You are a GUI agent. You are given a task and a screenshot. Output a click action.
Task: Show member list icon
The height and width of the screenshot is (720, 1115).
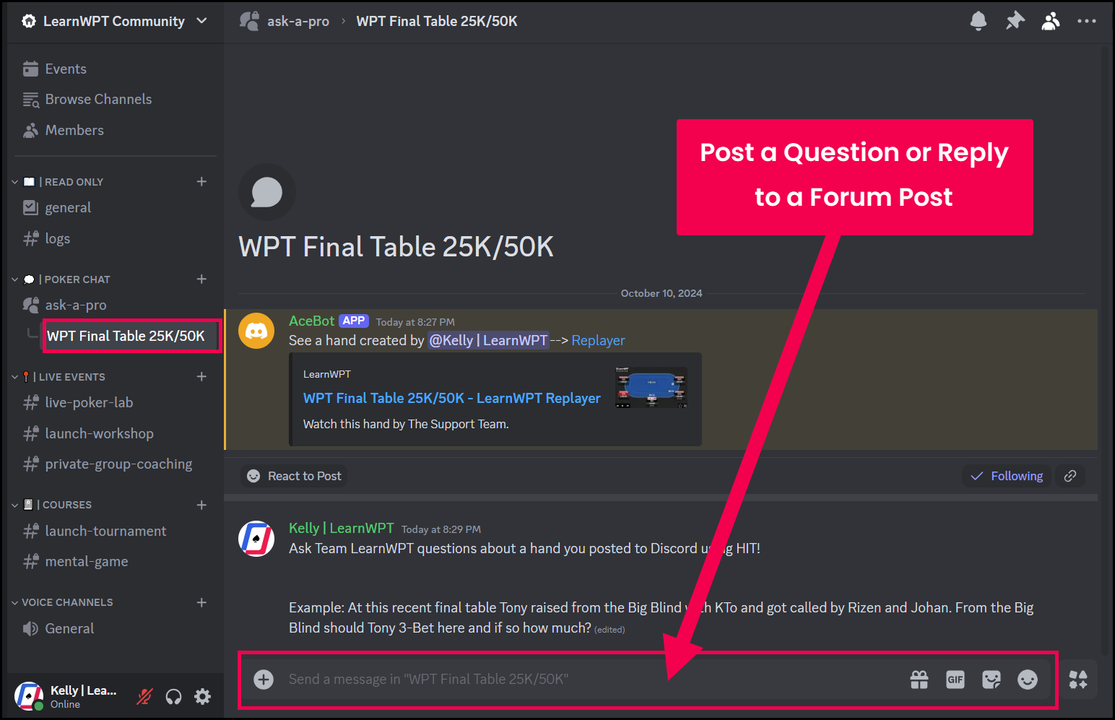tap(1050, 21)
